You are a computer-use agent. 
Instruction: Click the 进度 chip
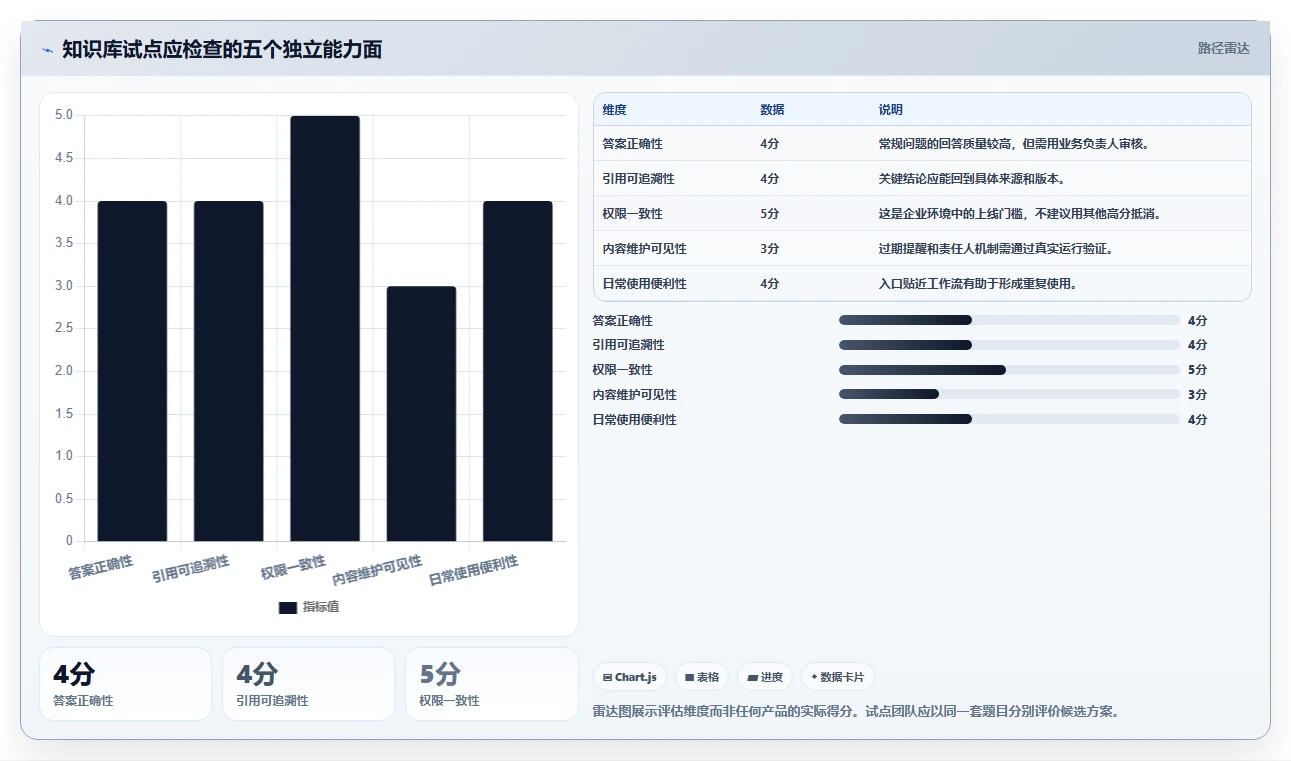765,677
